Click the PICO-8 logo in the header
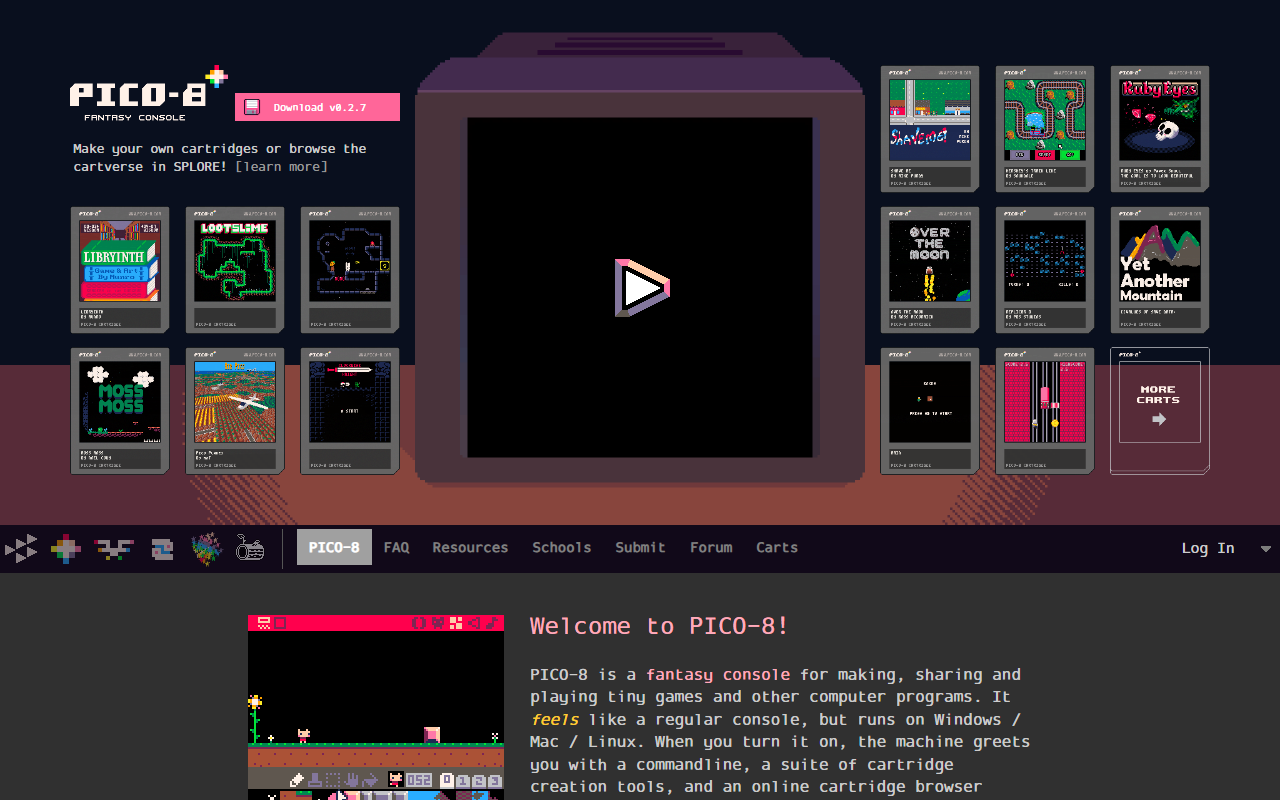Screen dimensions: 1280x800 pyautogui.click(x=148, y=92)
